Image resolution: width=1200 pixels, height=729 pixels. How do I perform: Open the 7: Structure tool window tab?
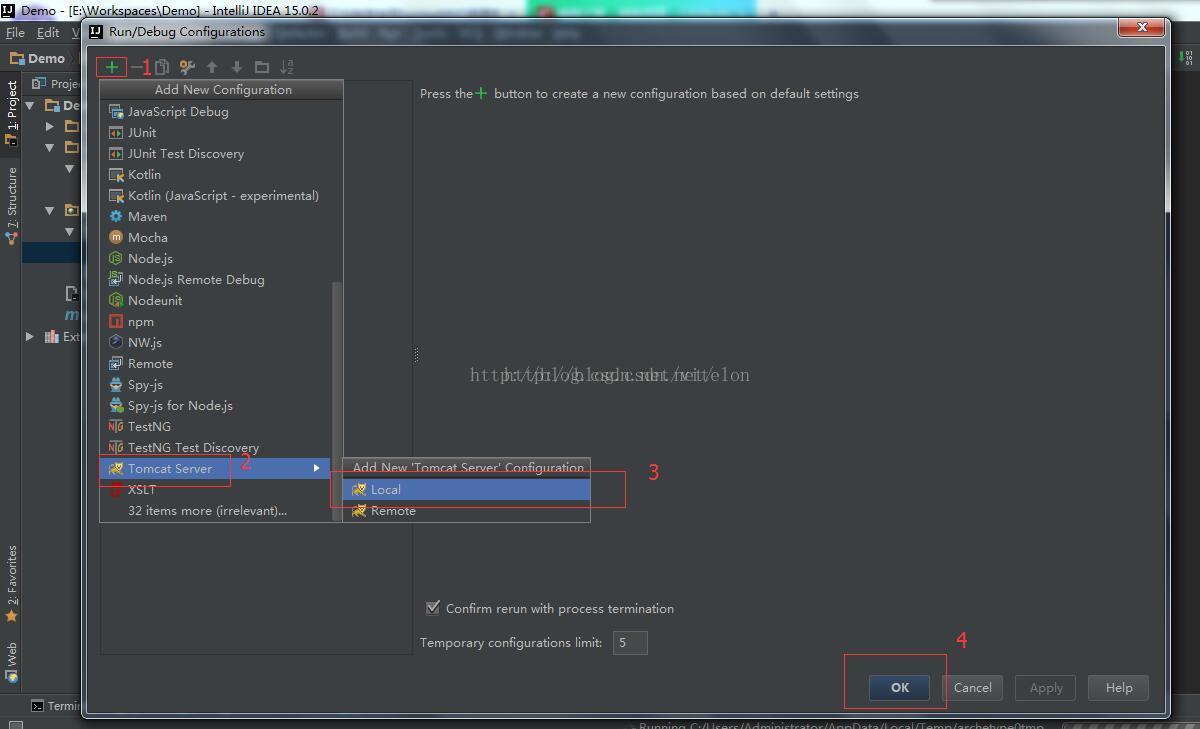click(x=11, y=205)
